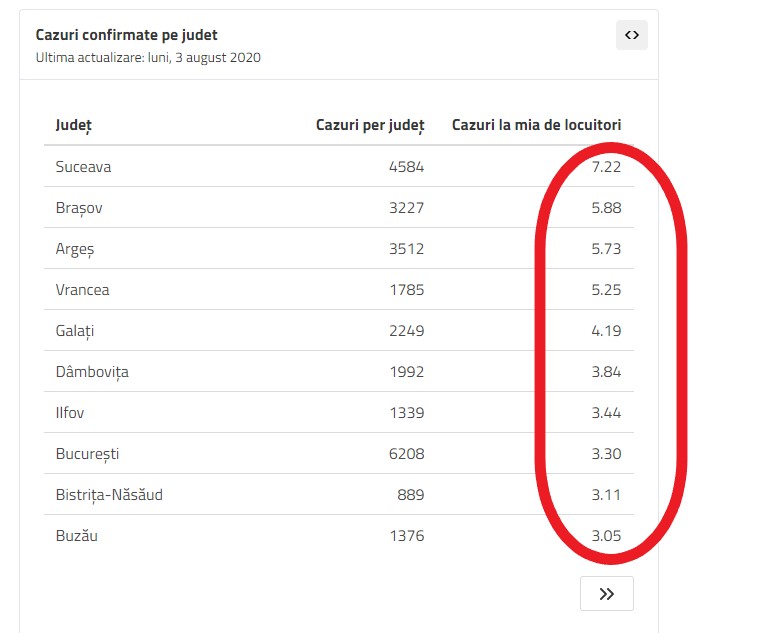Click the embed code icon
774x633 pixels.
pos(631,35)
